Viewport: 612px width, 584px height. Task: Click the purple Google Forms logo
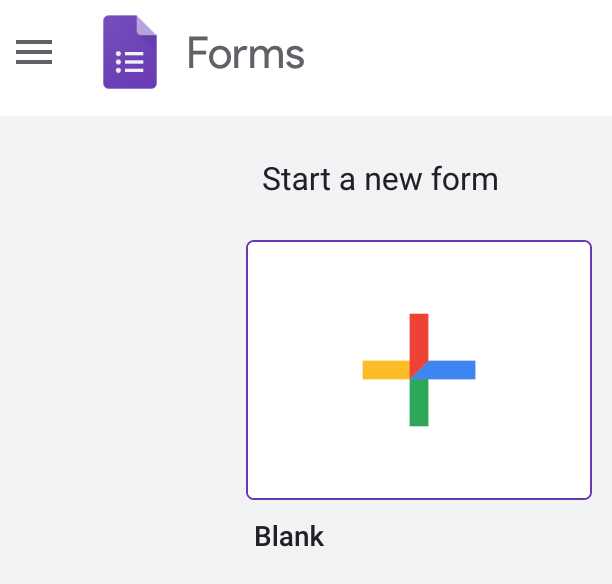130,53
